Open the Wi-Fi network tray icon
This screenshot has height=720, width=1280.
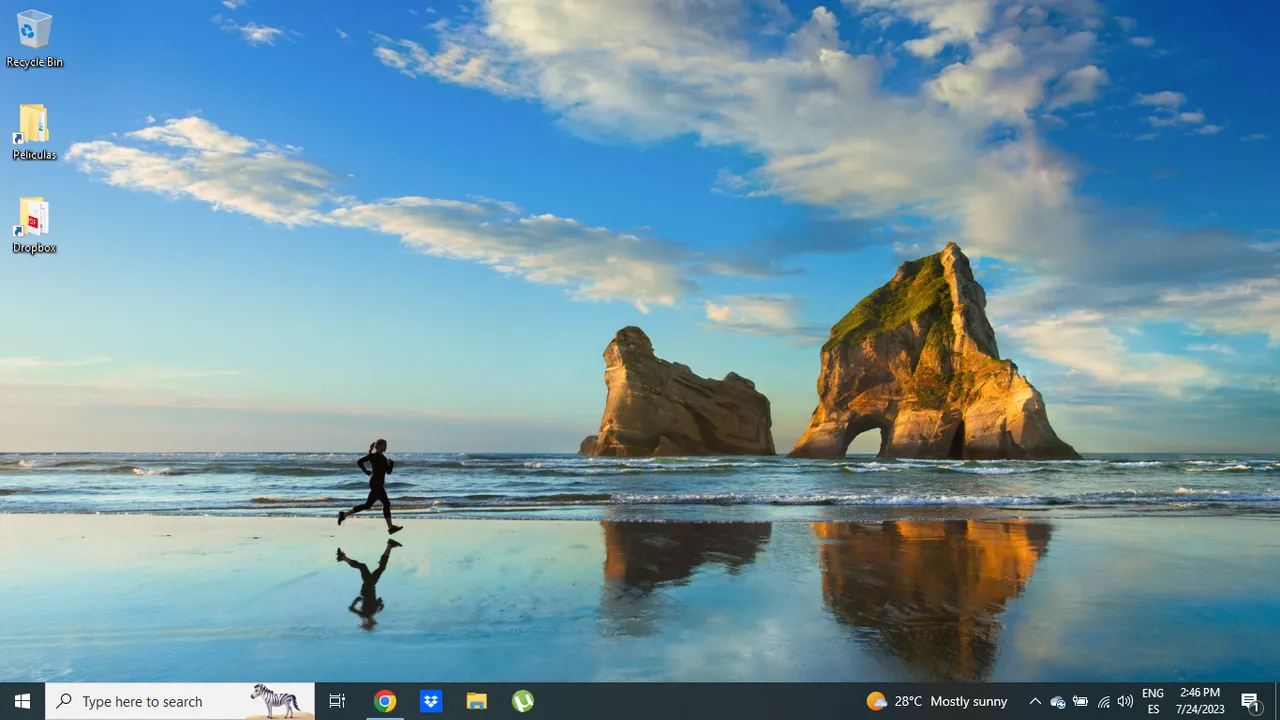click(1103, 702)
